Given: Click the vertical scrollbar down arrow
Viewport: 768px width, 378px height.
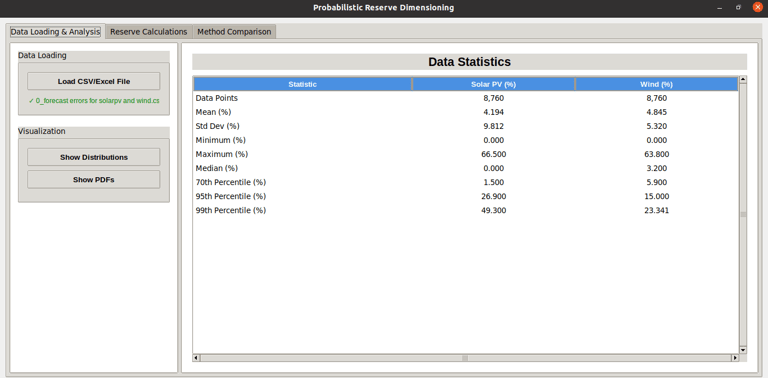Looking at the screenshot, I should (743, 350).
